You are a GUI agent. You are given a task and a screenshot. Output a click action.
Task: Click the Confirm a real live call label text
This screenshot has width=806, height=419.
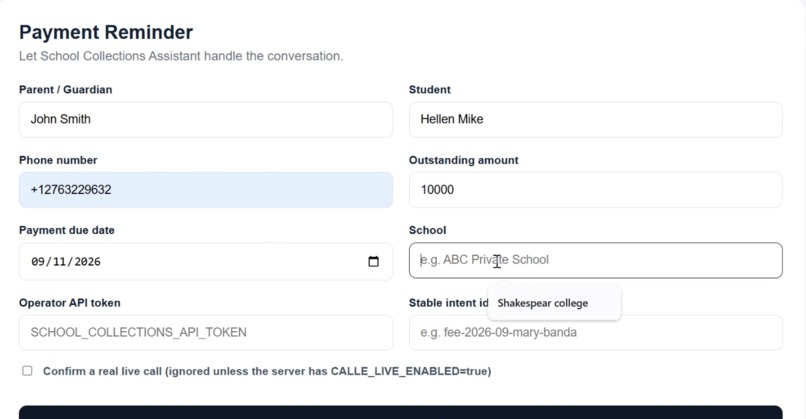pos(267,371)
